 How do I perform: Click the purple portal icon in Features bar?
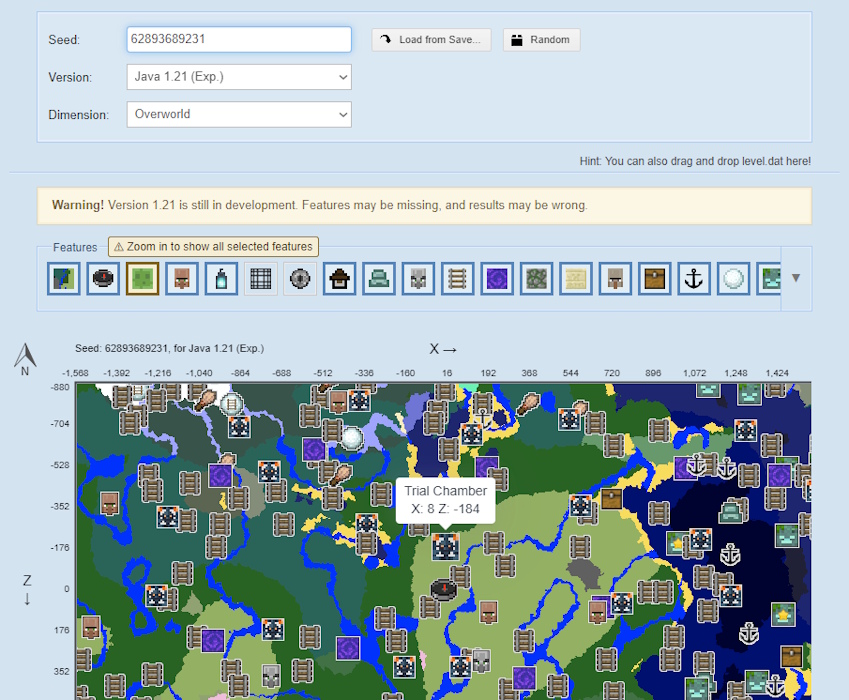point(497,278)
